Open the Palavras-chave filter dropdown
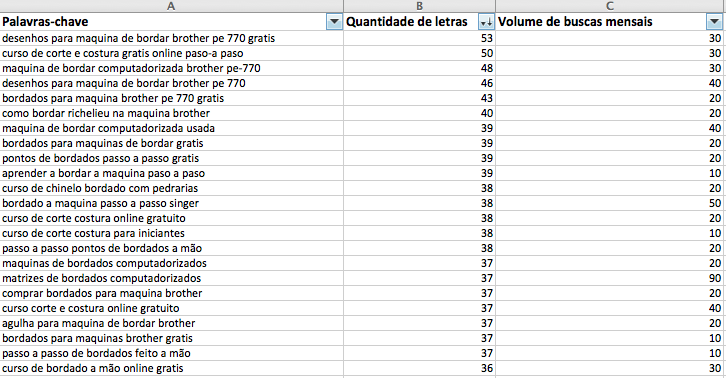The height and width of the screenshot is (378, 726). [x=334, y=22]
